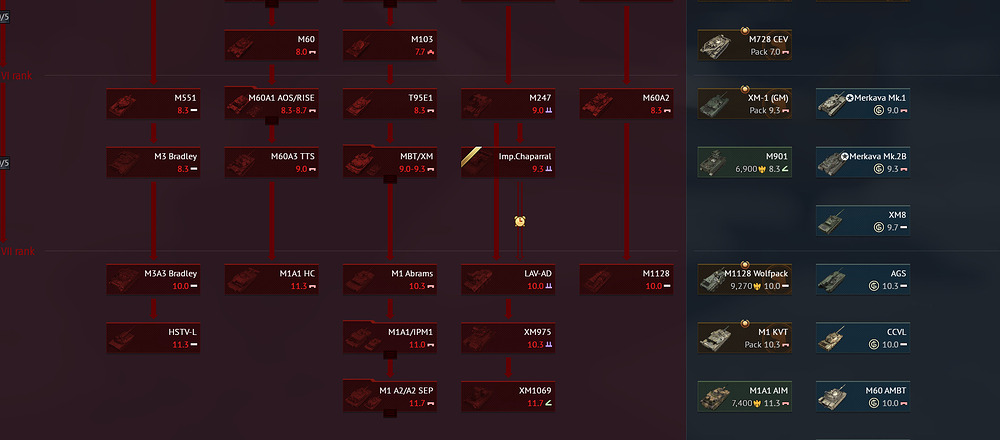This screenshot has height=440, width=1000.
Task: Click the orange badge atop M1 KVT
Action: (744, 323)
